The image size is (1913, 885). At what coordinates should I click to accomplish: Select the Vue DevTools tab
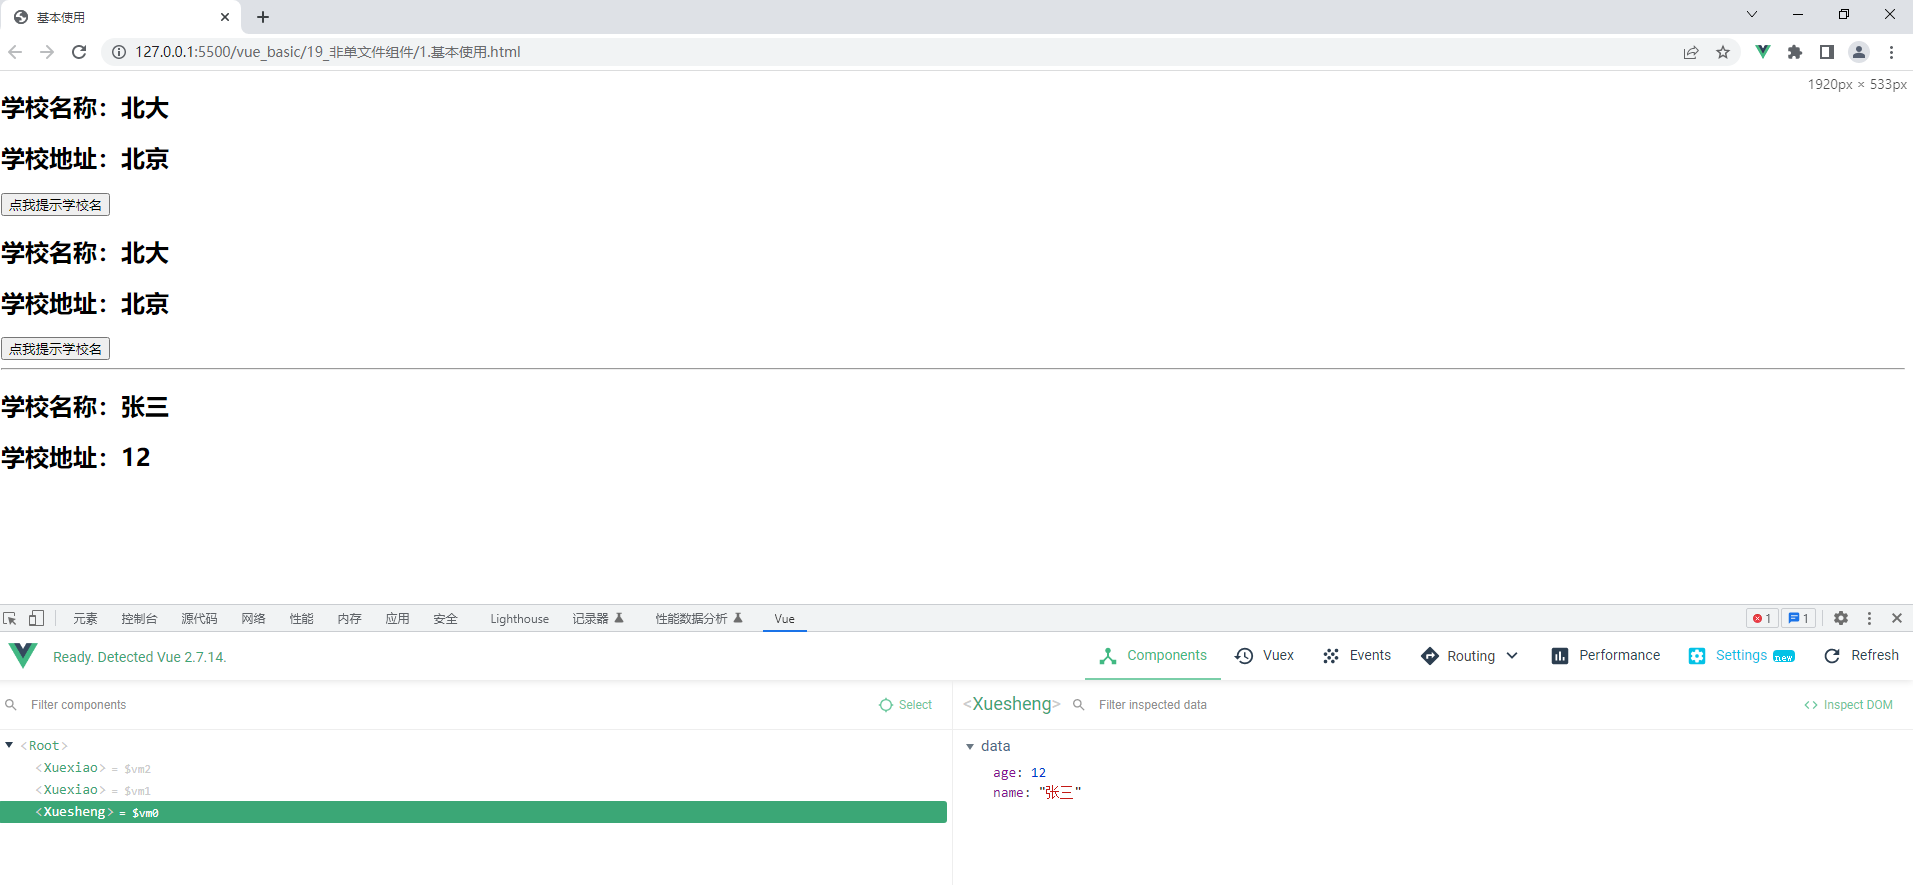[x=785, y=619]
